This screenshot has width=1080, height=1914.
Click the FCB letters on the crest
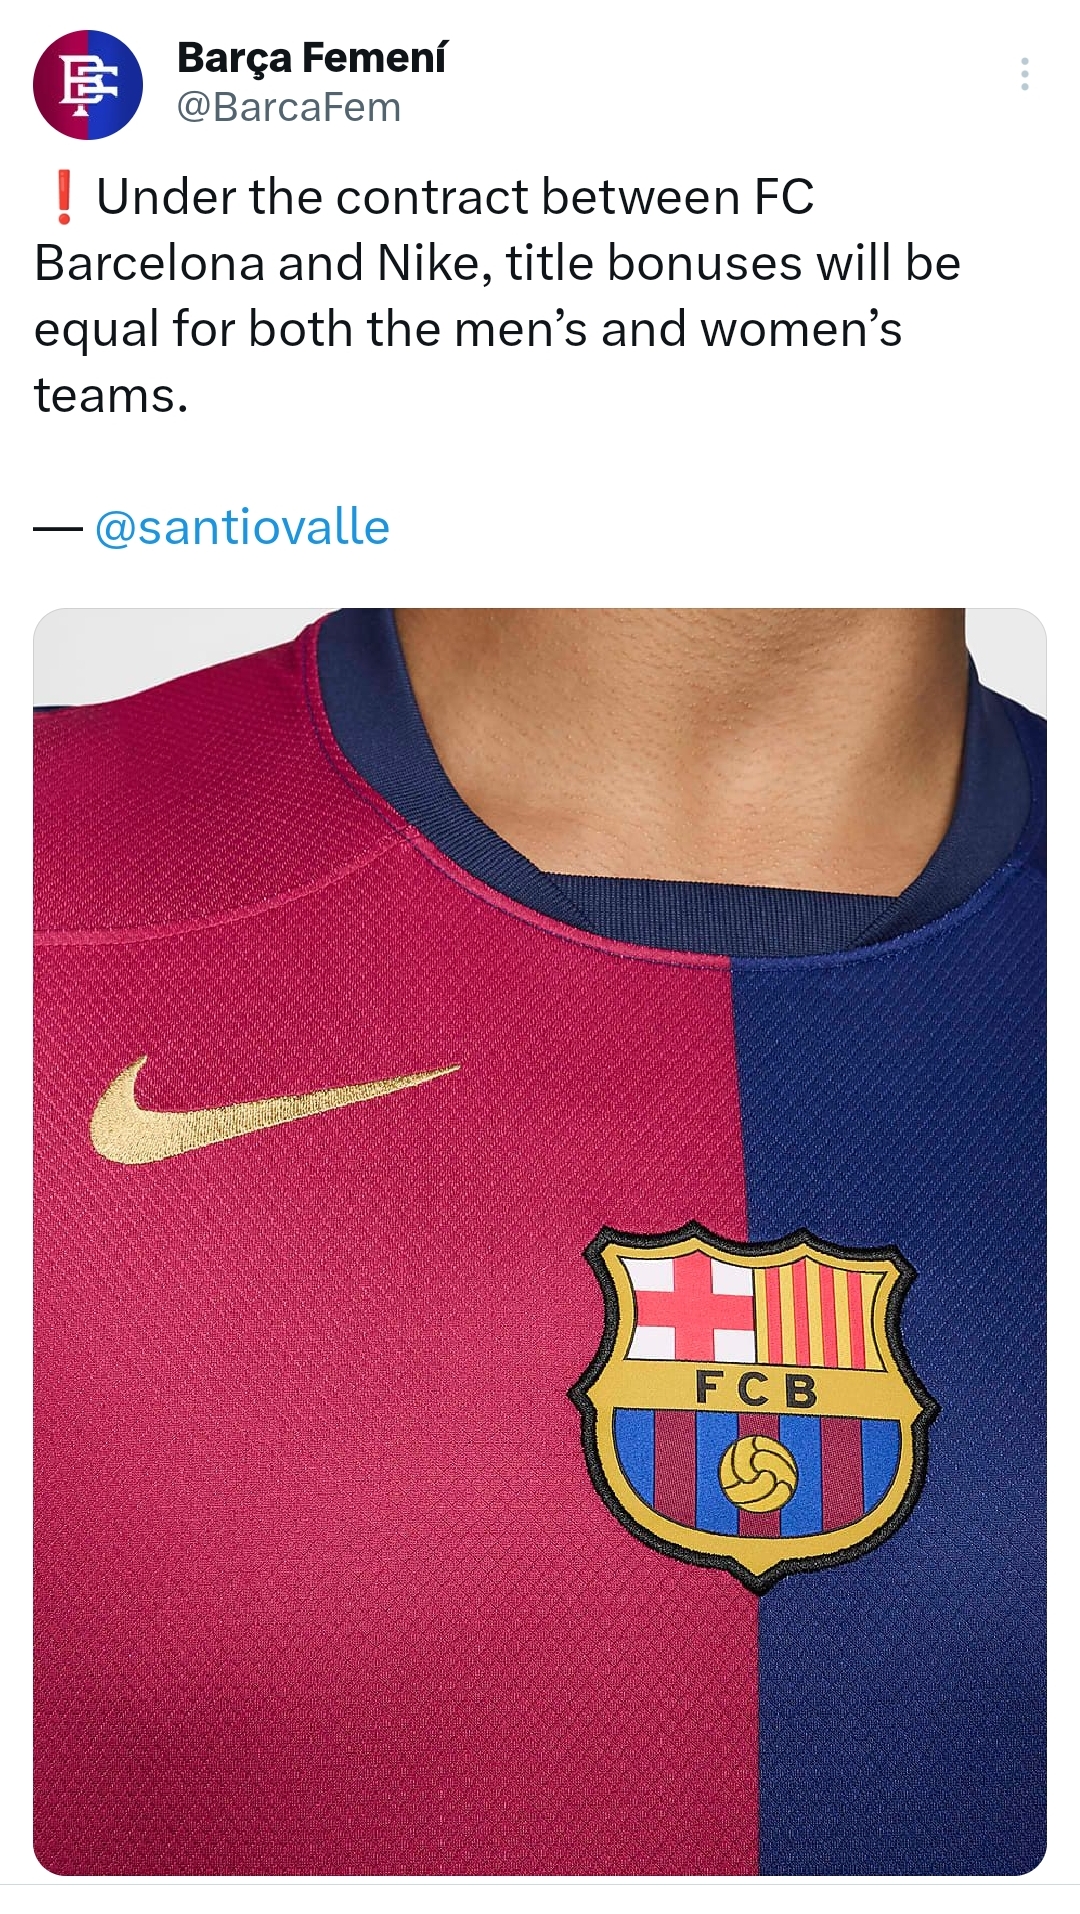[x=756, y=1389]
